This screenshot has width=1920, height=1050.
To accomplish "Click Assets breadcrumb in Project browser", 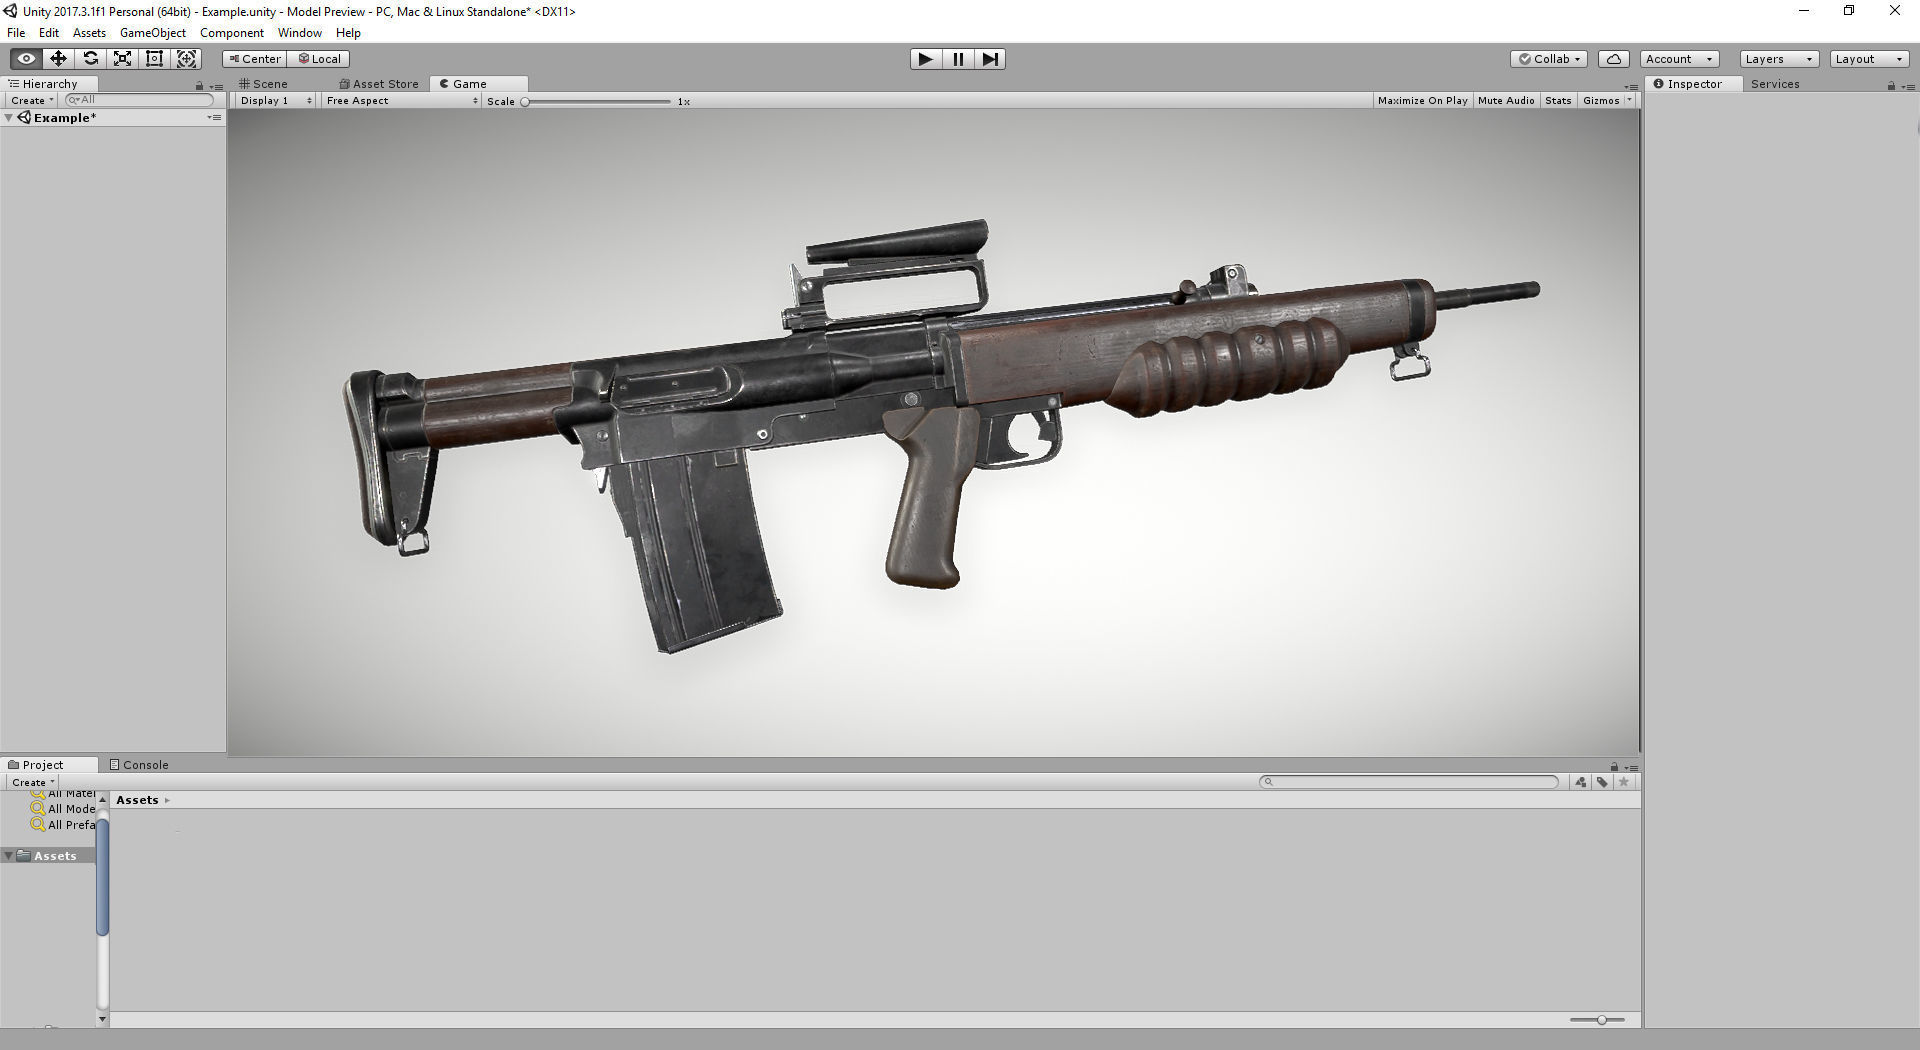I will (x=137, y=800).
